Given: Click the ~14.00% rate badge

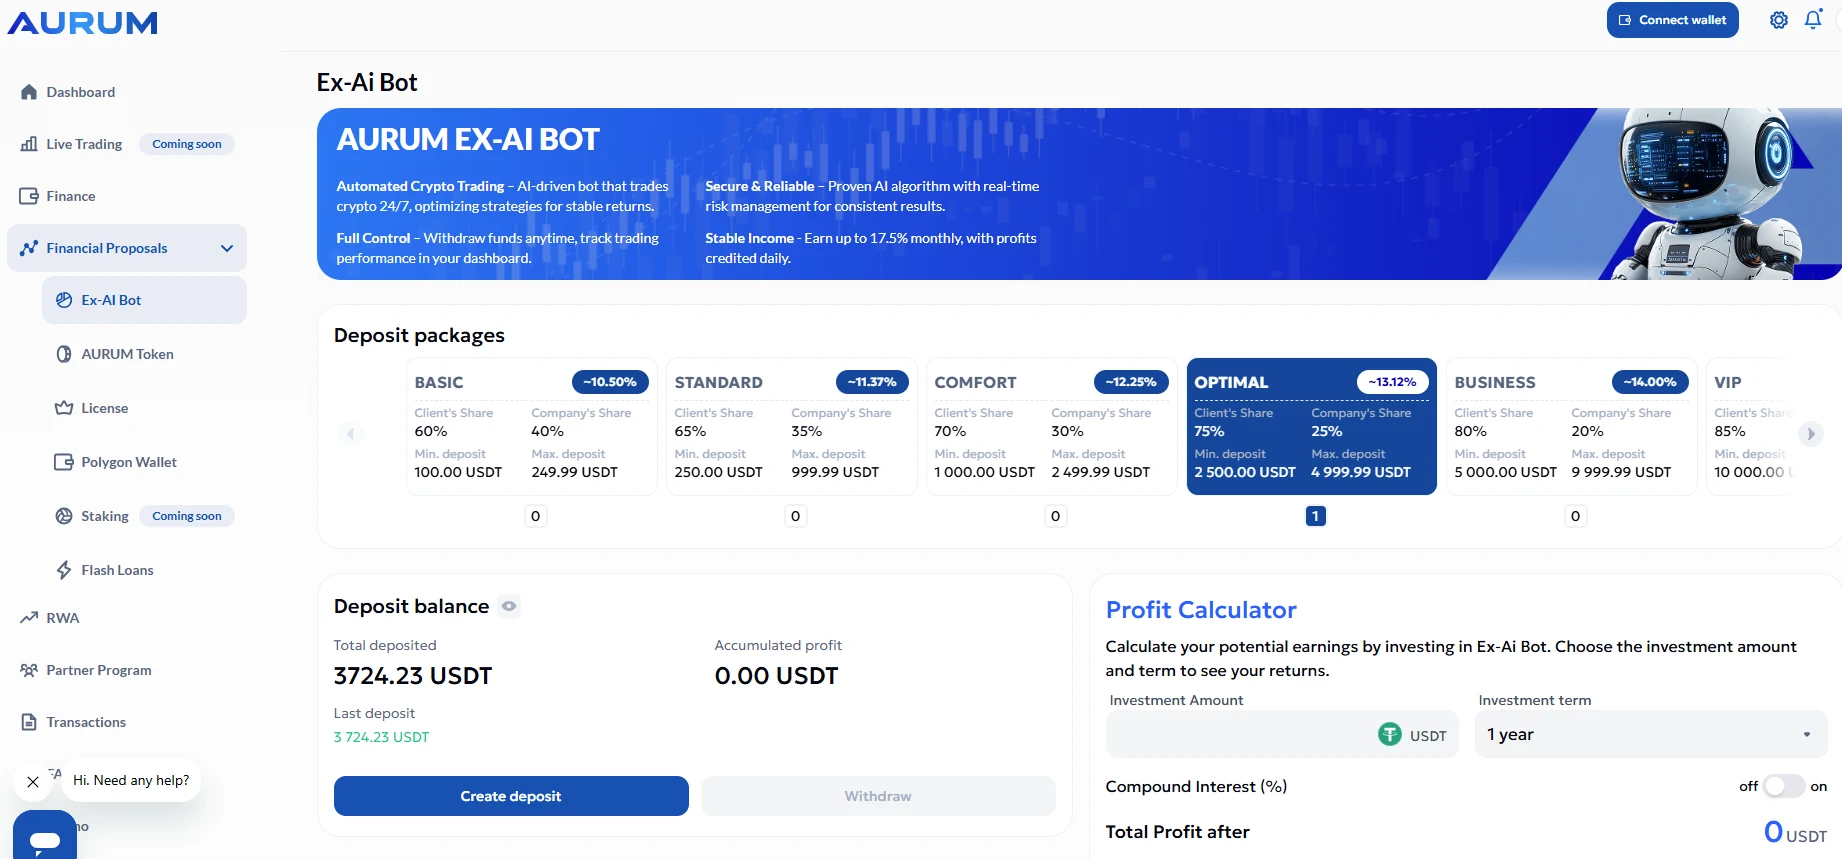Looking at the screenshot, I should tap(1650, 382).
